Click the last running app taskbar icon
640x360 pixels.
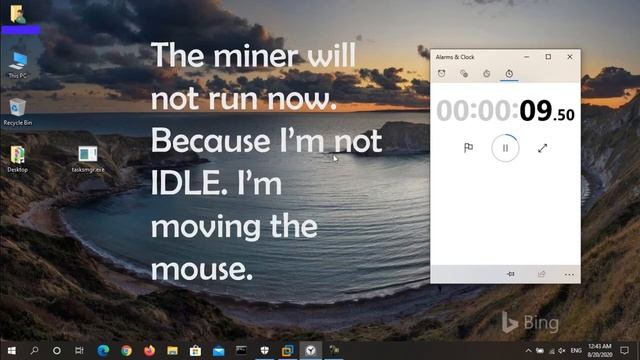point(334,351)
